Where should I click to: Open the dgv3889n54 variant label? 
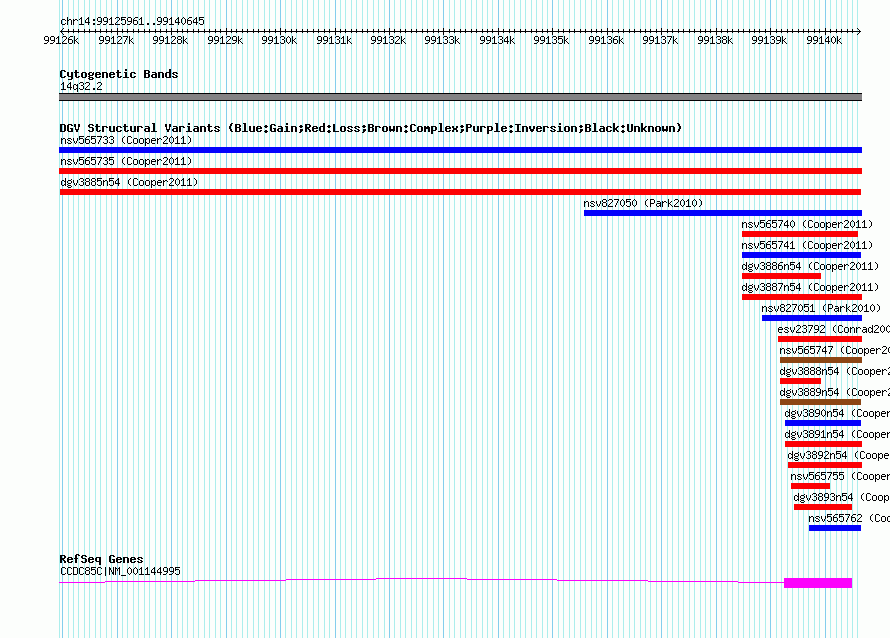[834, 392]
